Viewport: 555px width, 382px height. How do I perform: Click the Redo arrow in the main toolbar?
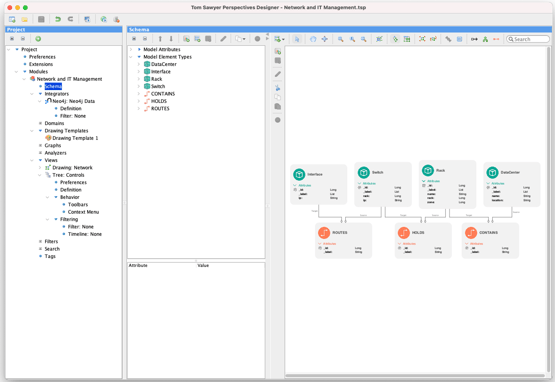pos(70,19)
